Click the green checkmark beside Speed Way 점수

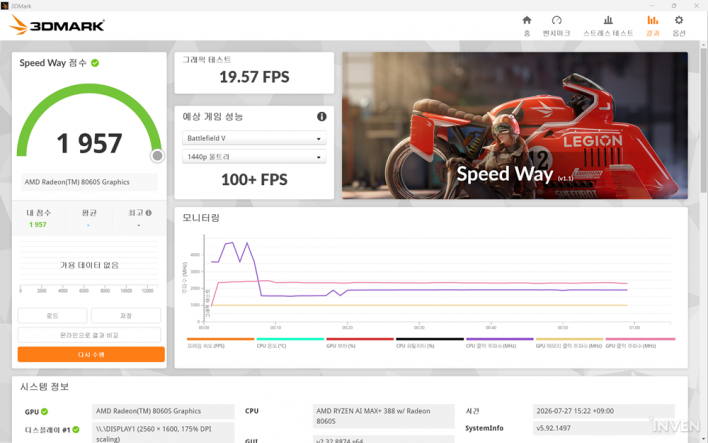pos(95,63)
